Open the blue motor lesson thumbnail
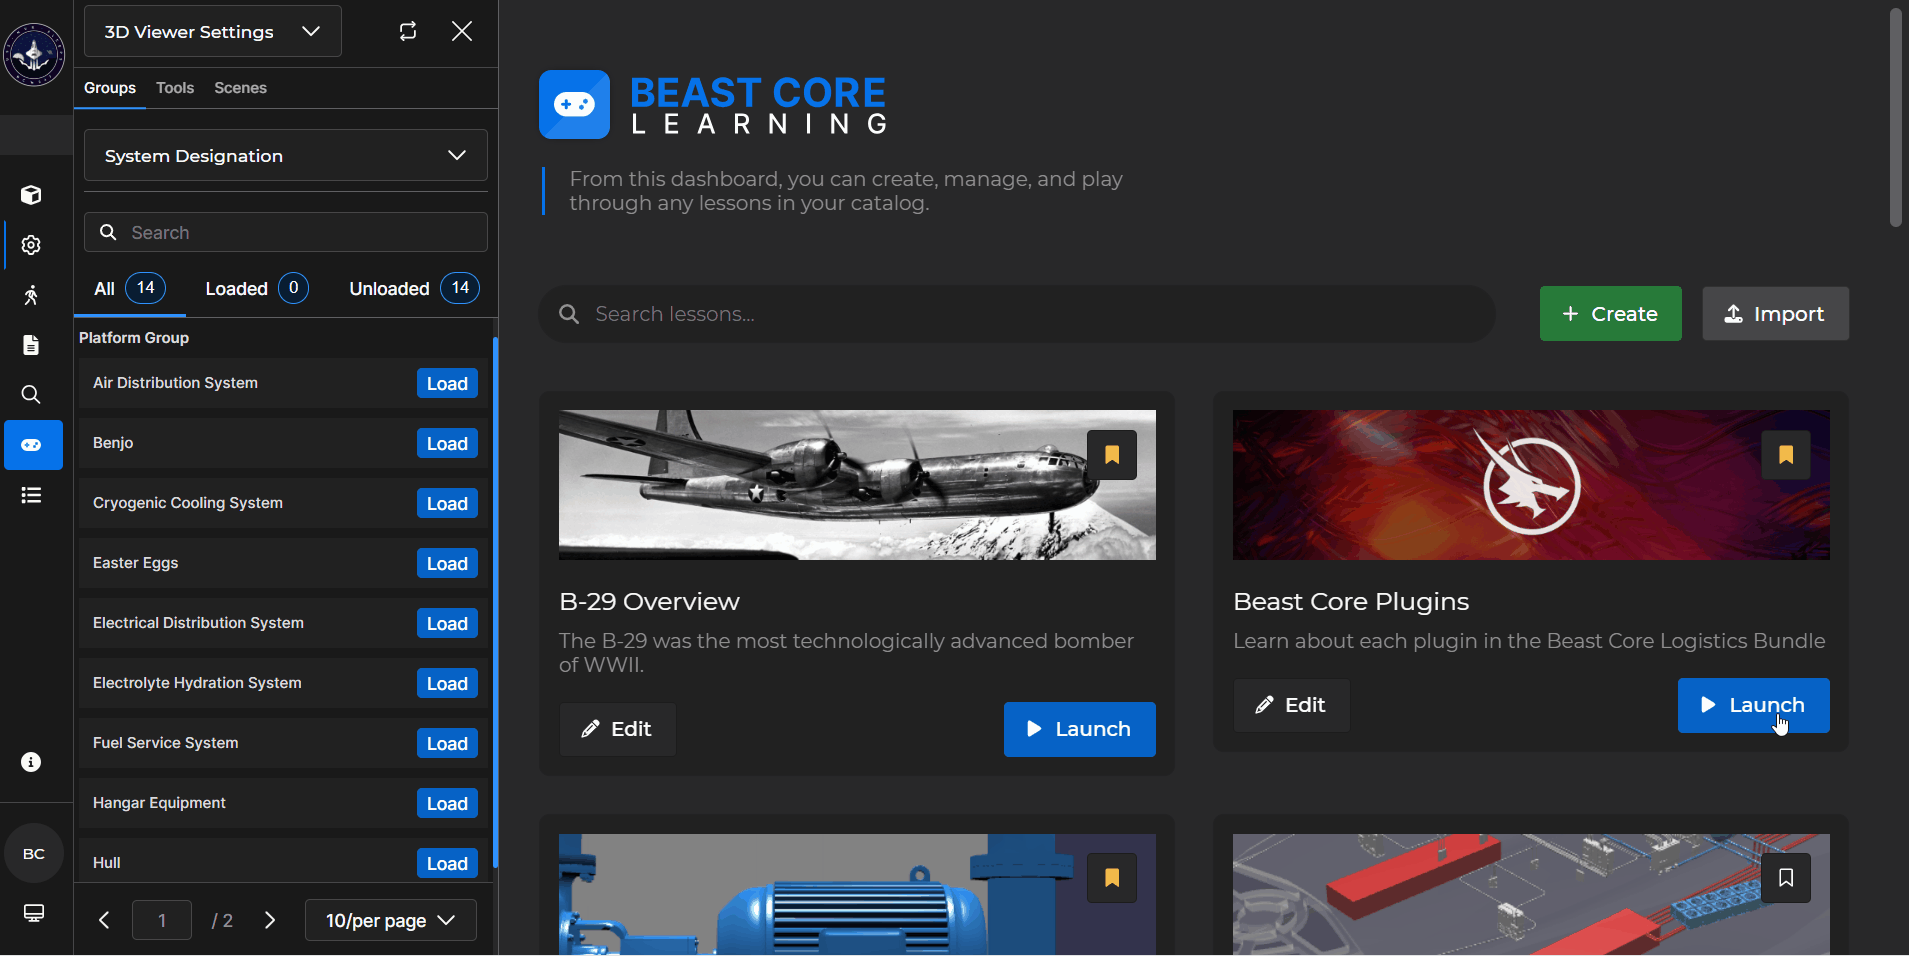The width and height of the screenshot is (1909, 956). [x=857, y=894]
